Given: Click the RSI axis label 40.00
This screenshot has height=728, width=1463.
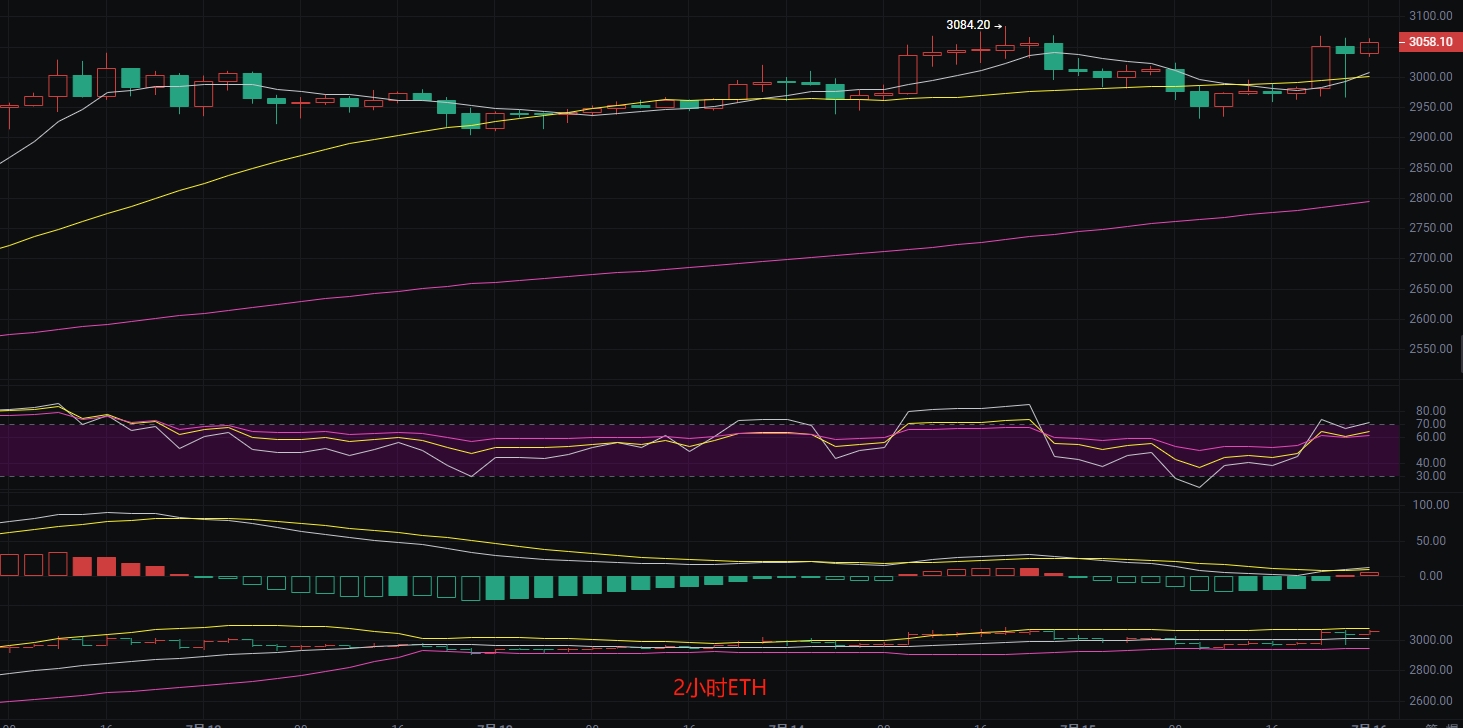Looking at the screenshot, I should pos(1430,463).
